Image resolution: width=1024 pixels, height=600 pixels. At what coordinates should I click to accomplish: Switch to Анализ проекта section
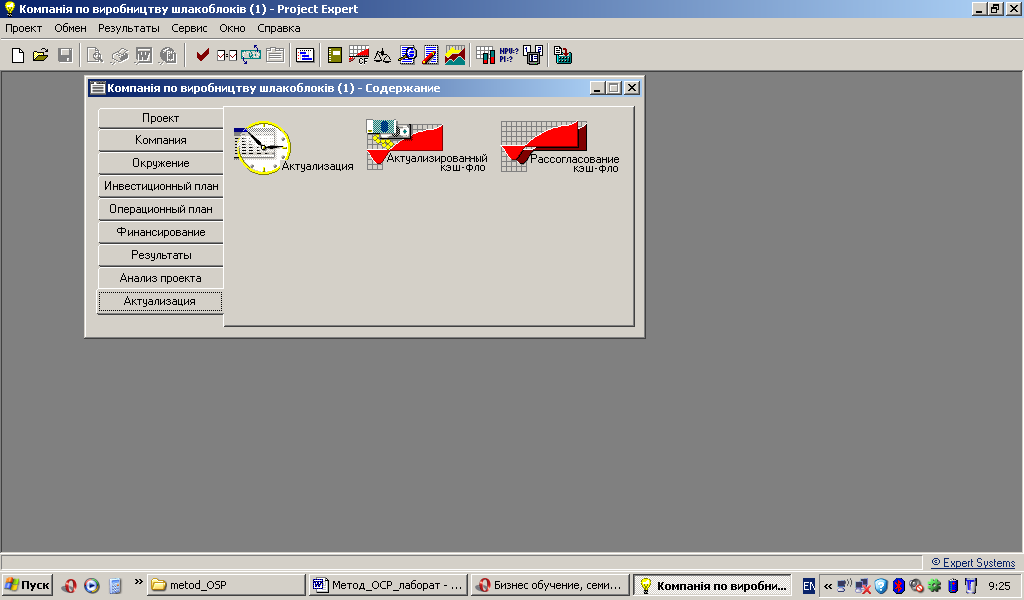(x=161, y=278)
